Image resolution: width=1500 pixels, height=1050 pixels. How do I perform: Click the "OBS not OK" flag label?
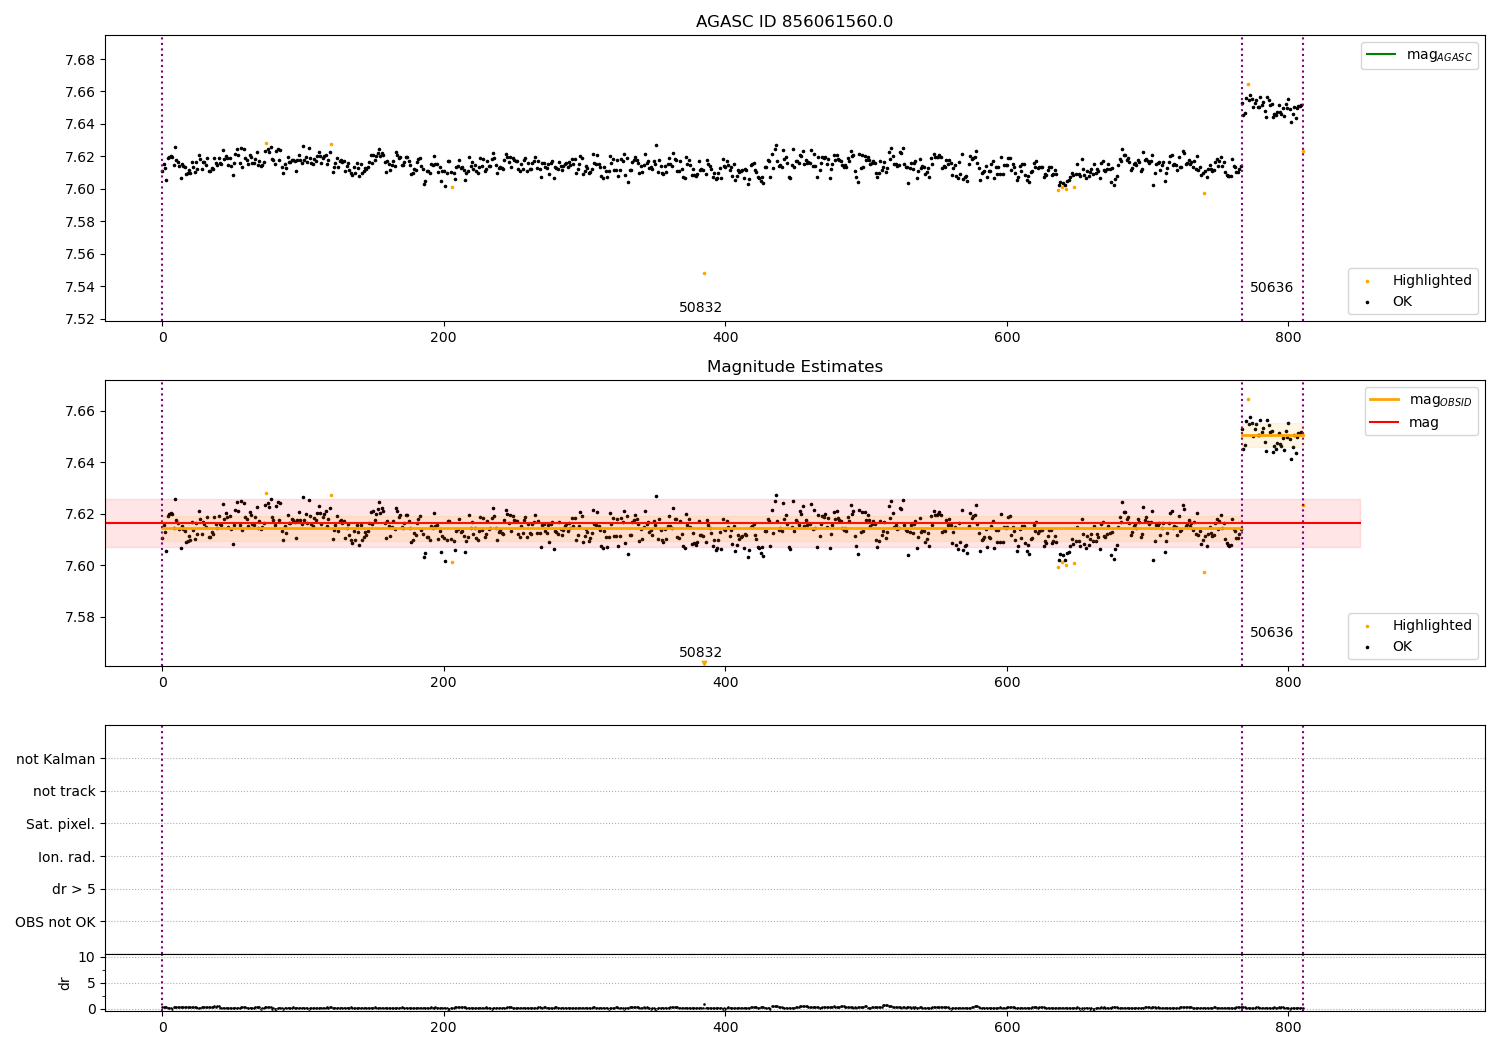click(55, 922)
